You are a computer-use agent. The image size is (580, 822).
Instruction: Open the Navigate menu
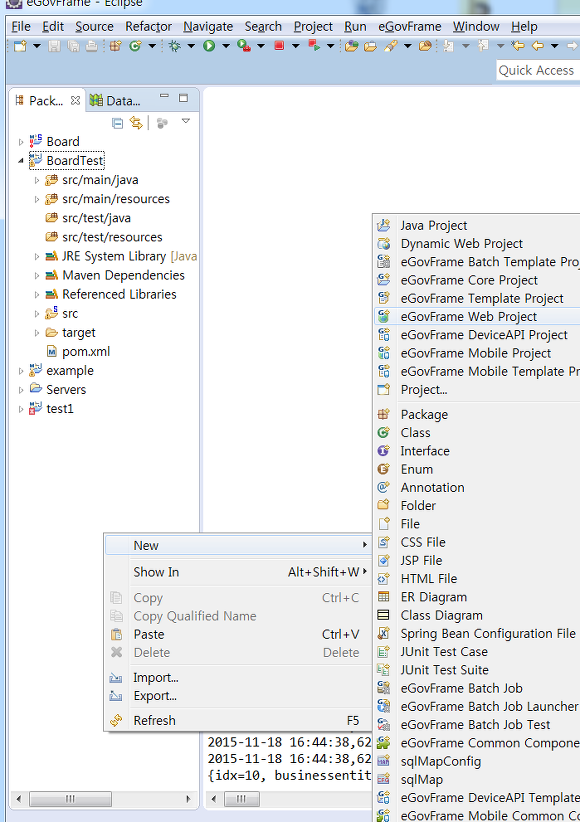coord(208,26)
